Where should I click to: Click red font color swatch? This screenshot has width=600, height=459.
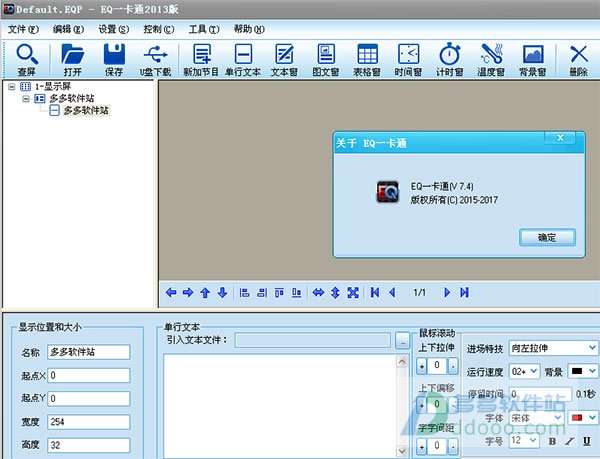coord(577,417)
